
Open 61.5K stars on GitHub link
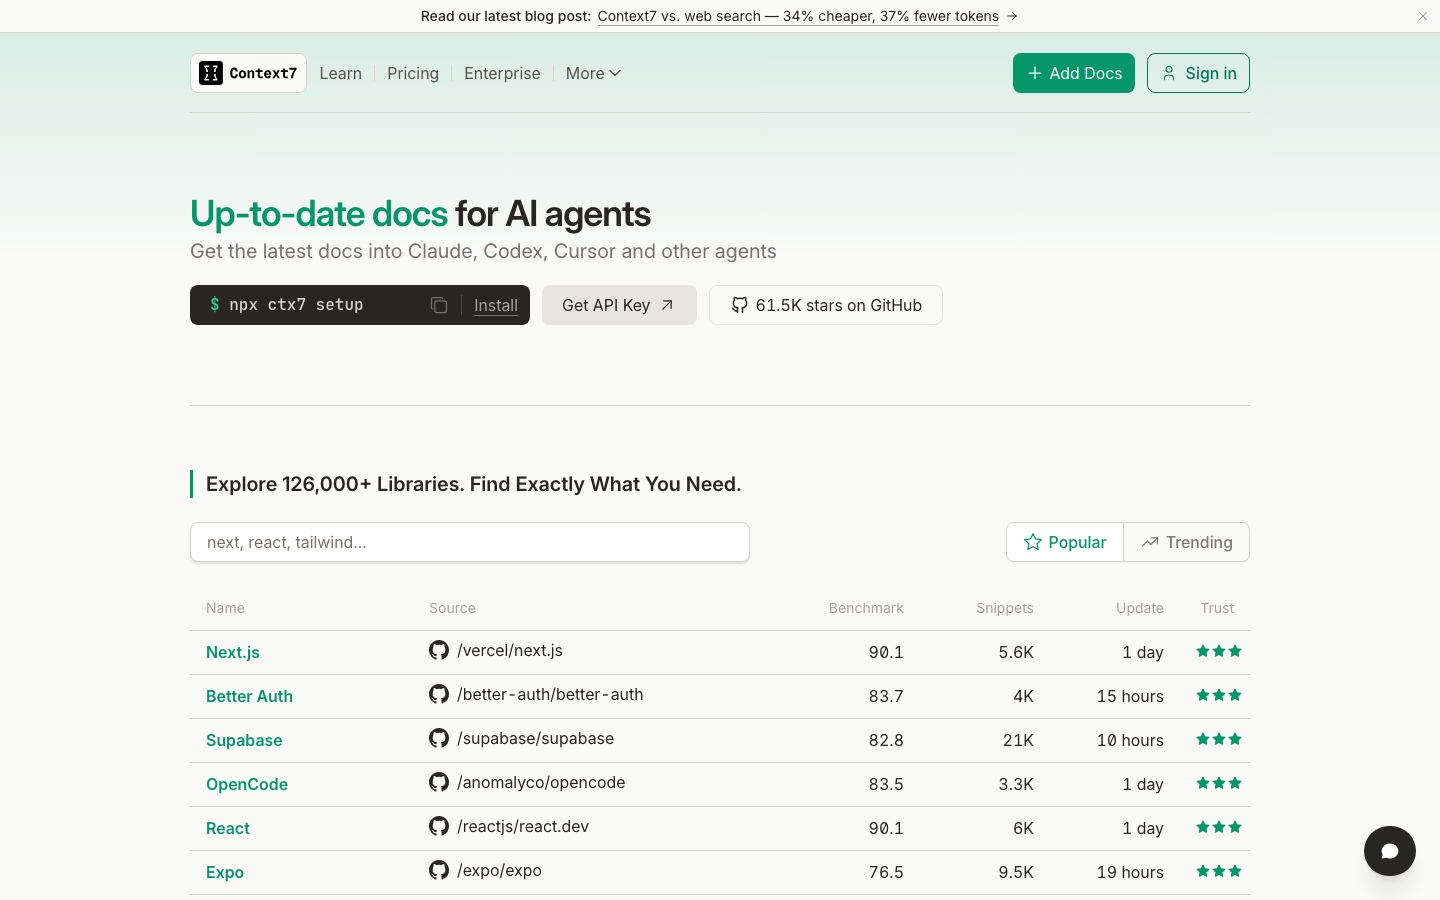[x=826, y=305]
